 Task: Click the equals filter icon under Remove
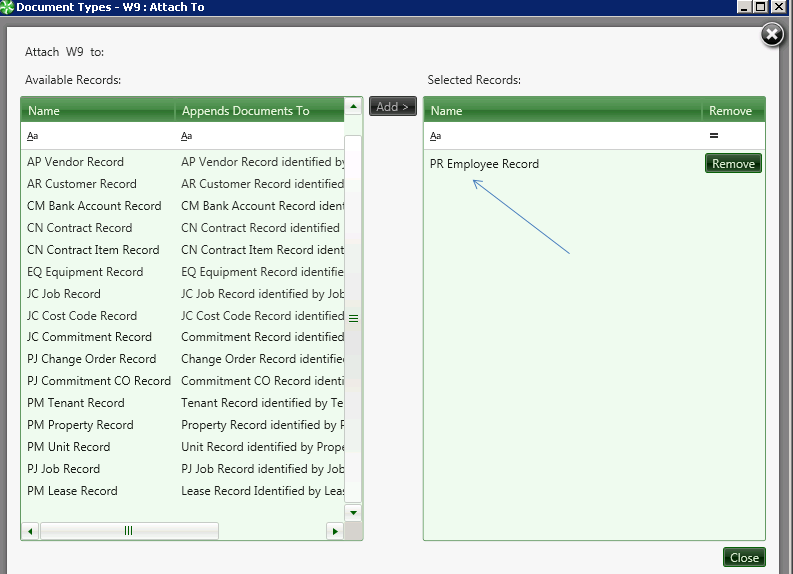(x=714, y=136)
